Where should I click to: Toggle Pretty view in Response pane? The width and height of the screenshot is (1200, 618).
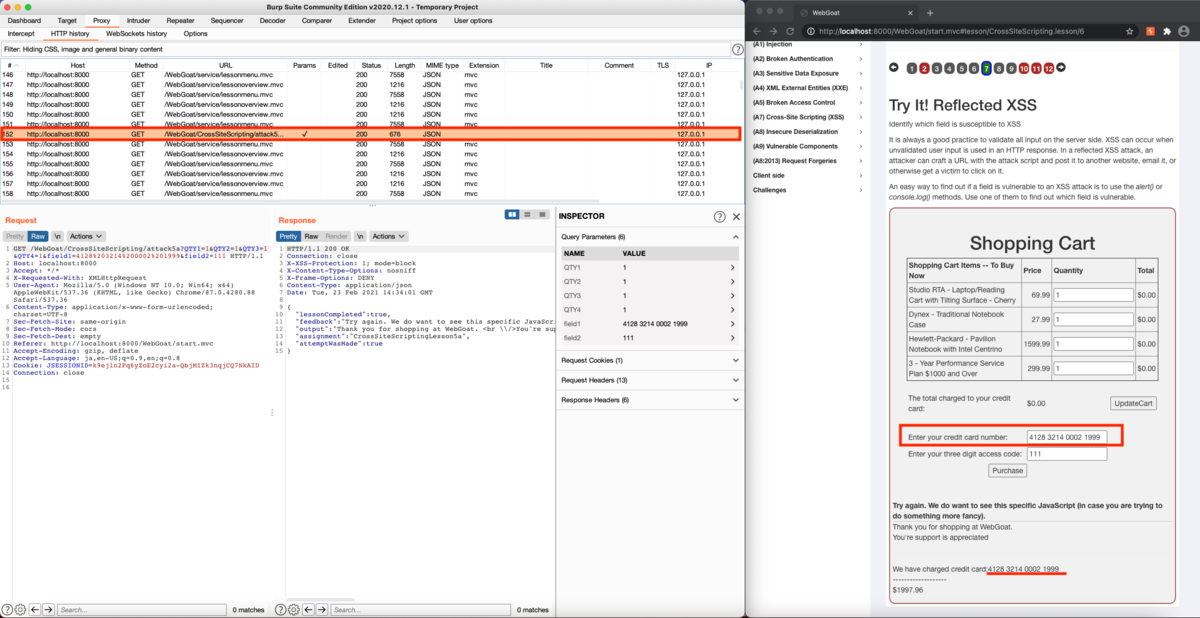click(289, 236)
